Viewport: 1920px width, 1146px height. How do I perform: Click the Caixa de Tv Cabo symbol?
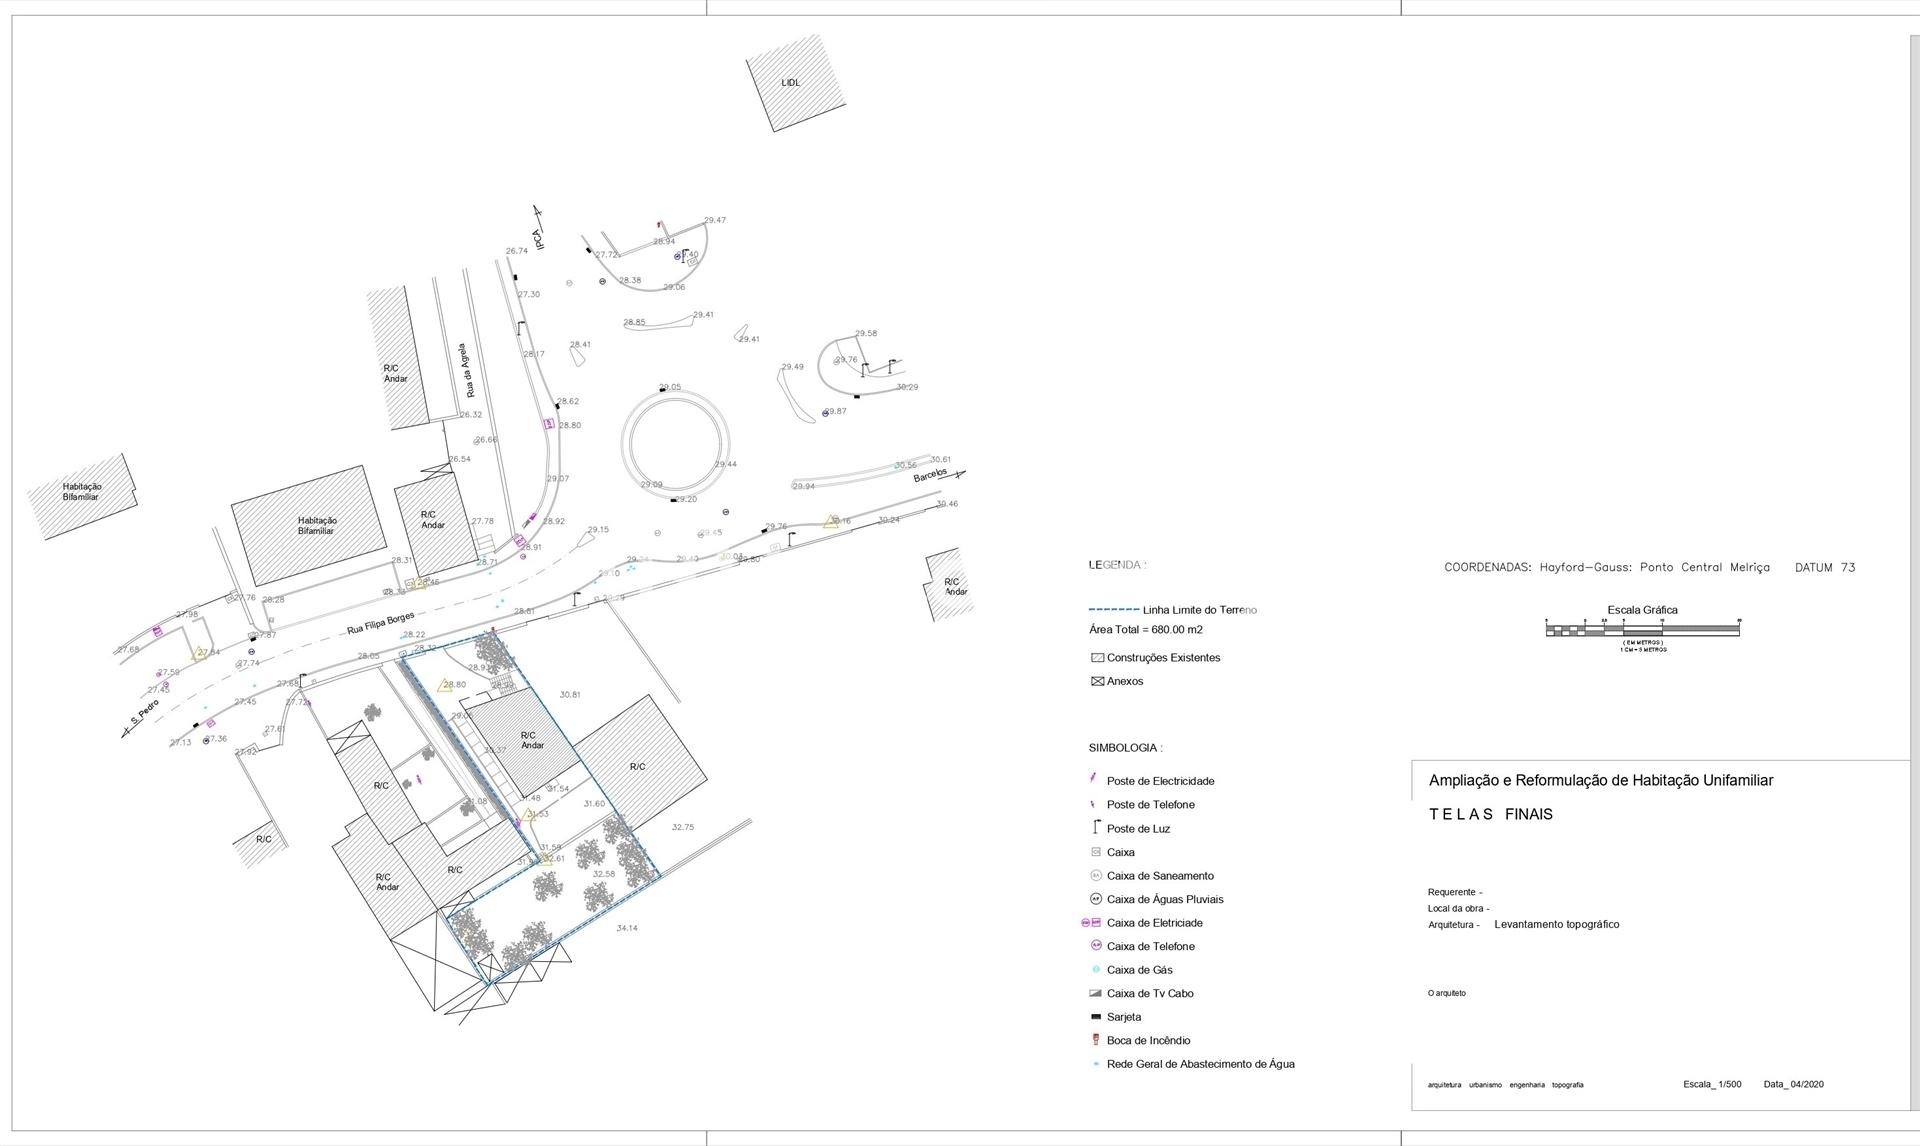click(x=1096, y=993)
